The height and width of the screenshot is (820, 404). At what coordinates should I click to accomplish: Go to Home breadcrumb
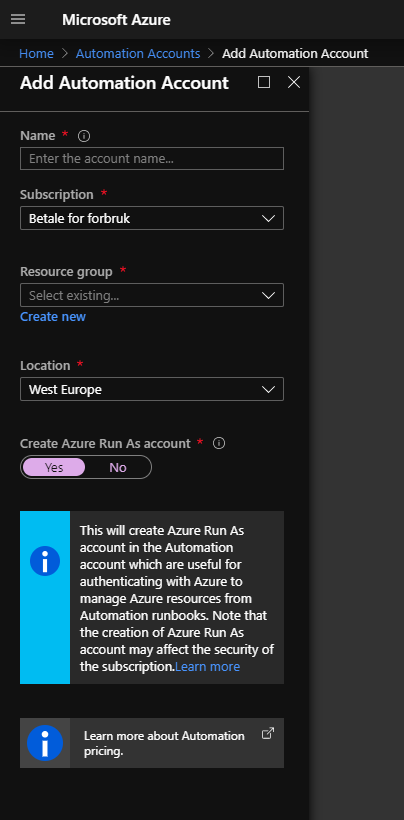36,53
